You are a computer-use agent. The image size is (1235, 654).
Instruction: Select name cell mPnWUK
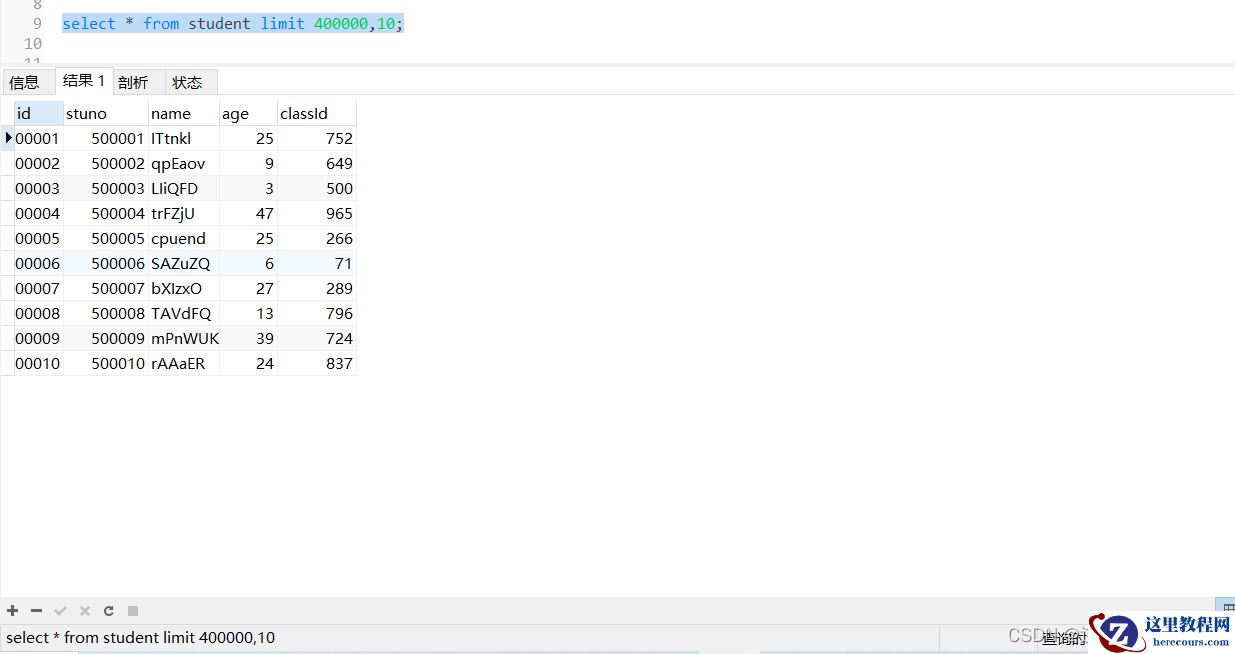(x=184, y=338)
